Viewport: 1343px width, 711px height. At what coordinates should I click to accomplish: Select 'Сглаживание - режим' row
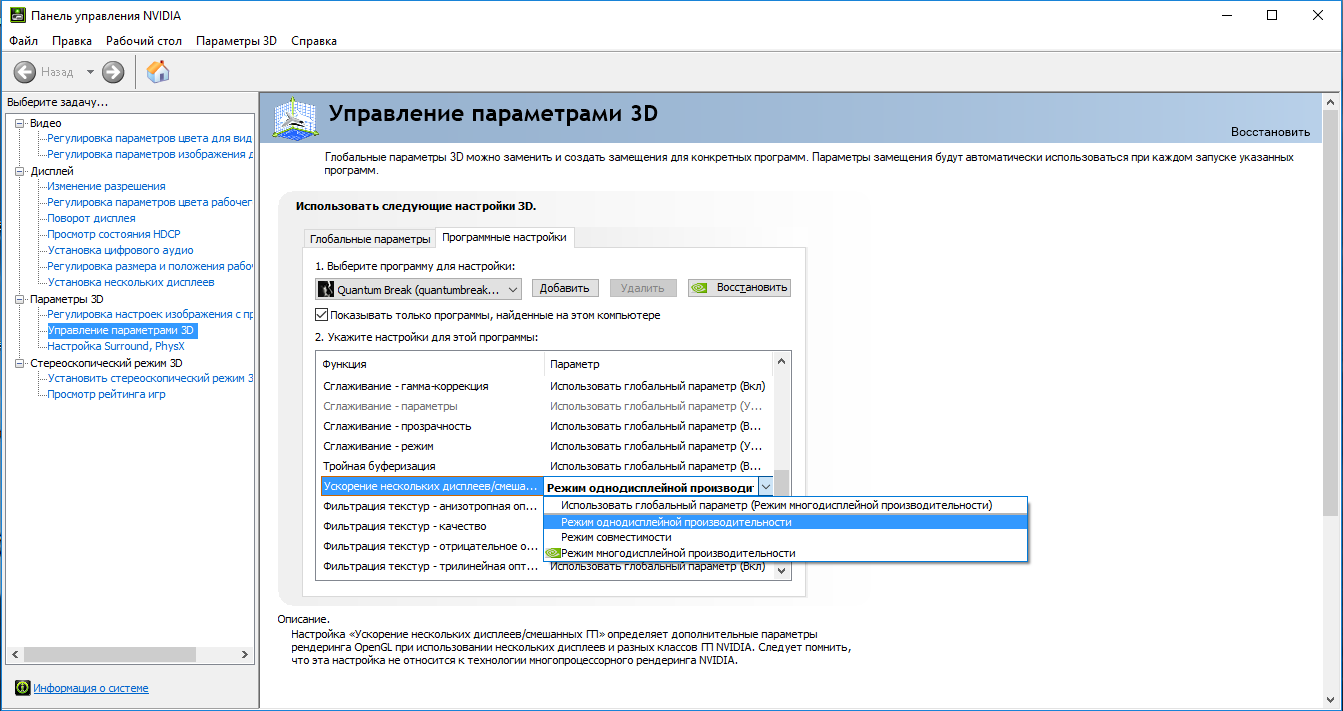tap(548, 446)
